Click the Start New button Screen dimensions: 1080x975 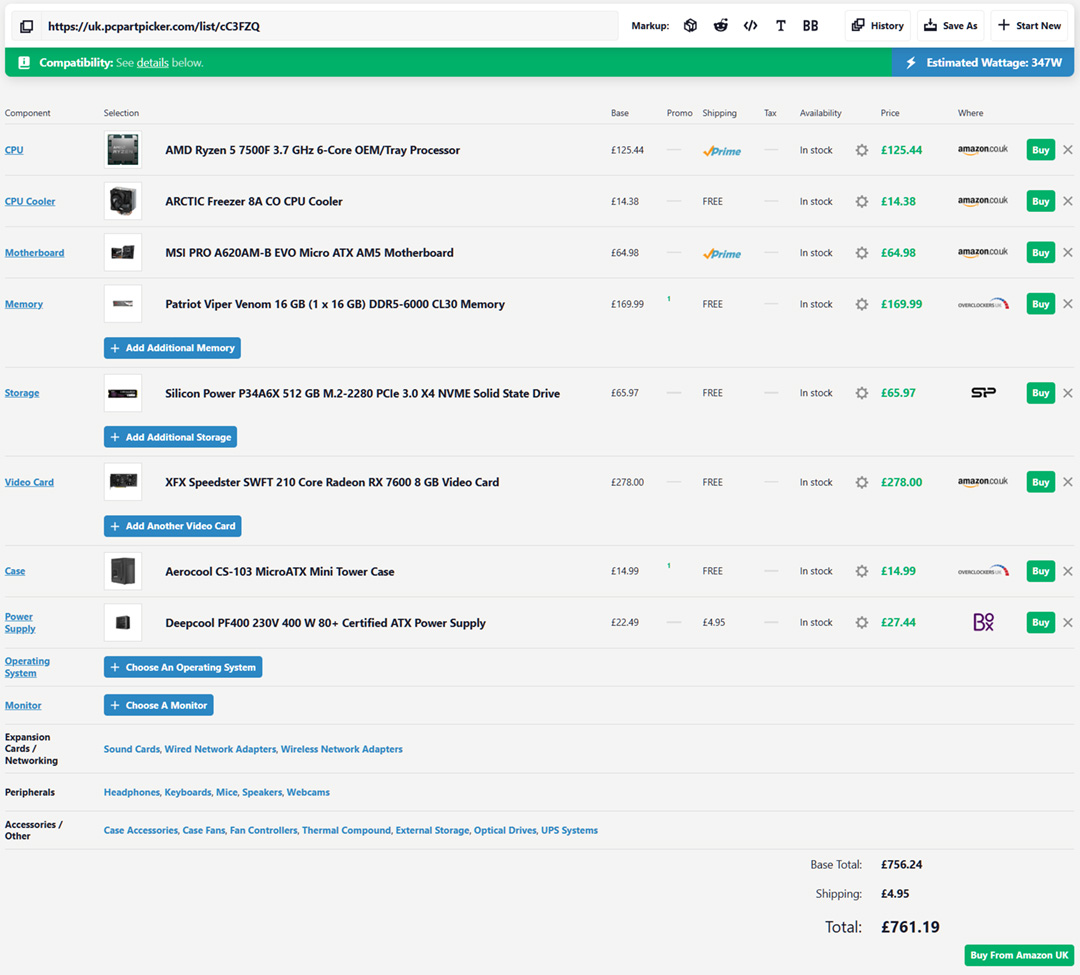pyautogui.click(x=1030, y=25)
